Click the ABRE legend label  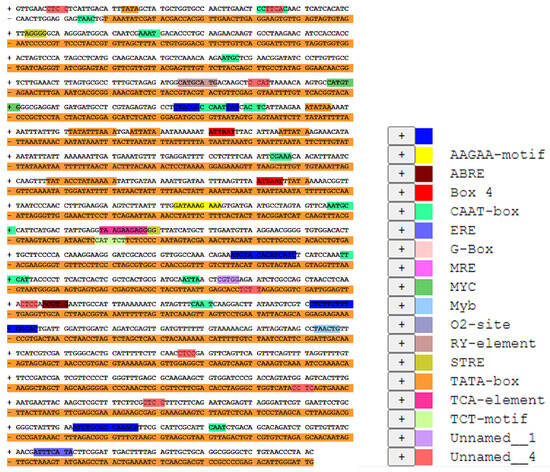click(468, 174)
